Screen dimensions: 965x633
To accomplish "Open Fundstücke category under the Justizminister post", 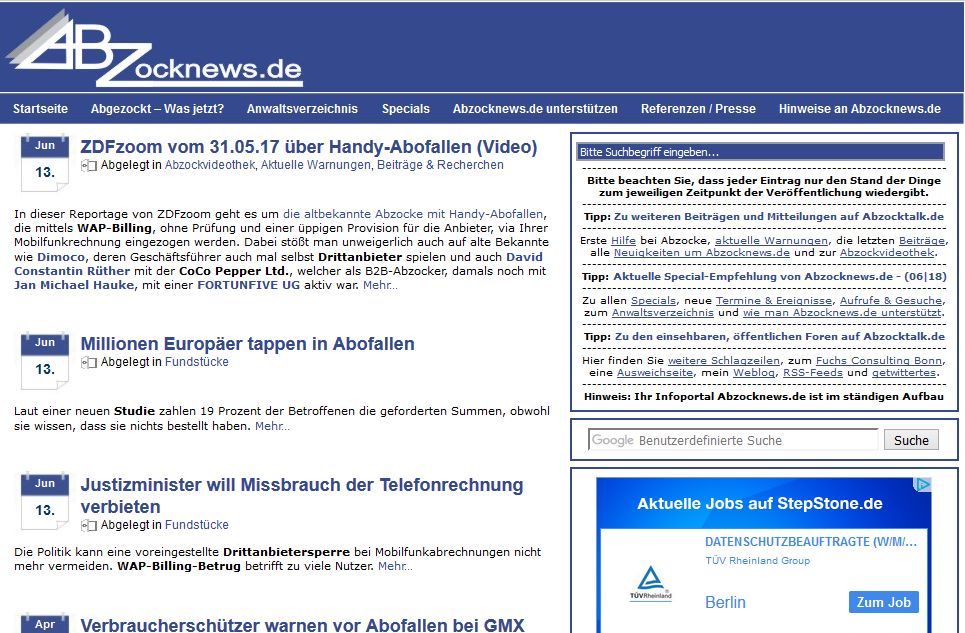I will tap(197, 525).
